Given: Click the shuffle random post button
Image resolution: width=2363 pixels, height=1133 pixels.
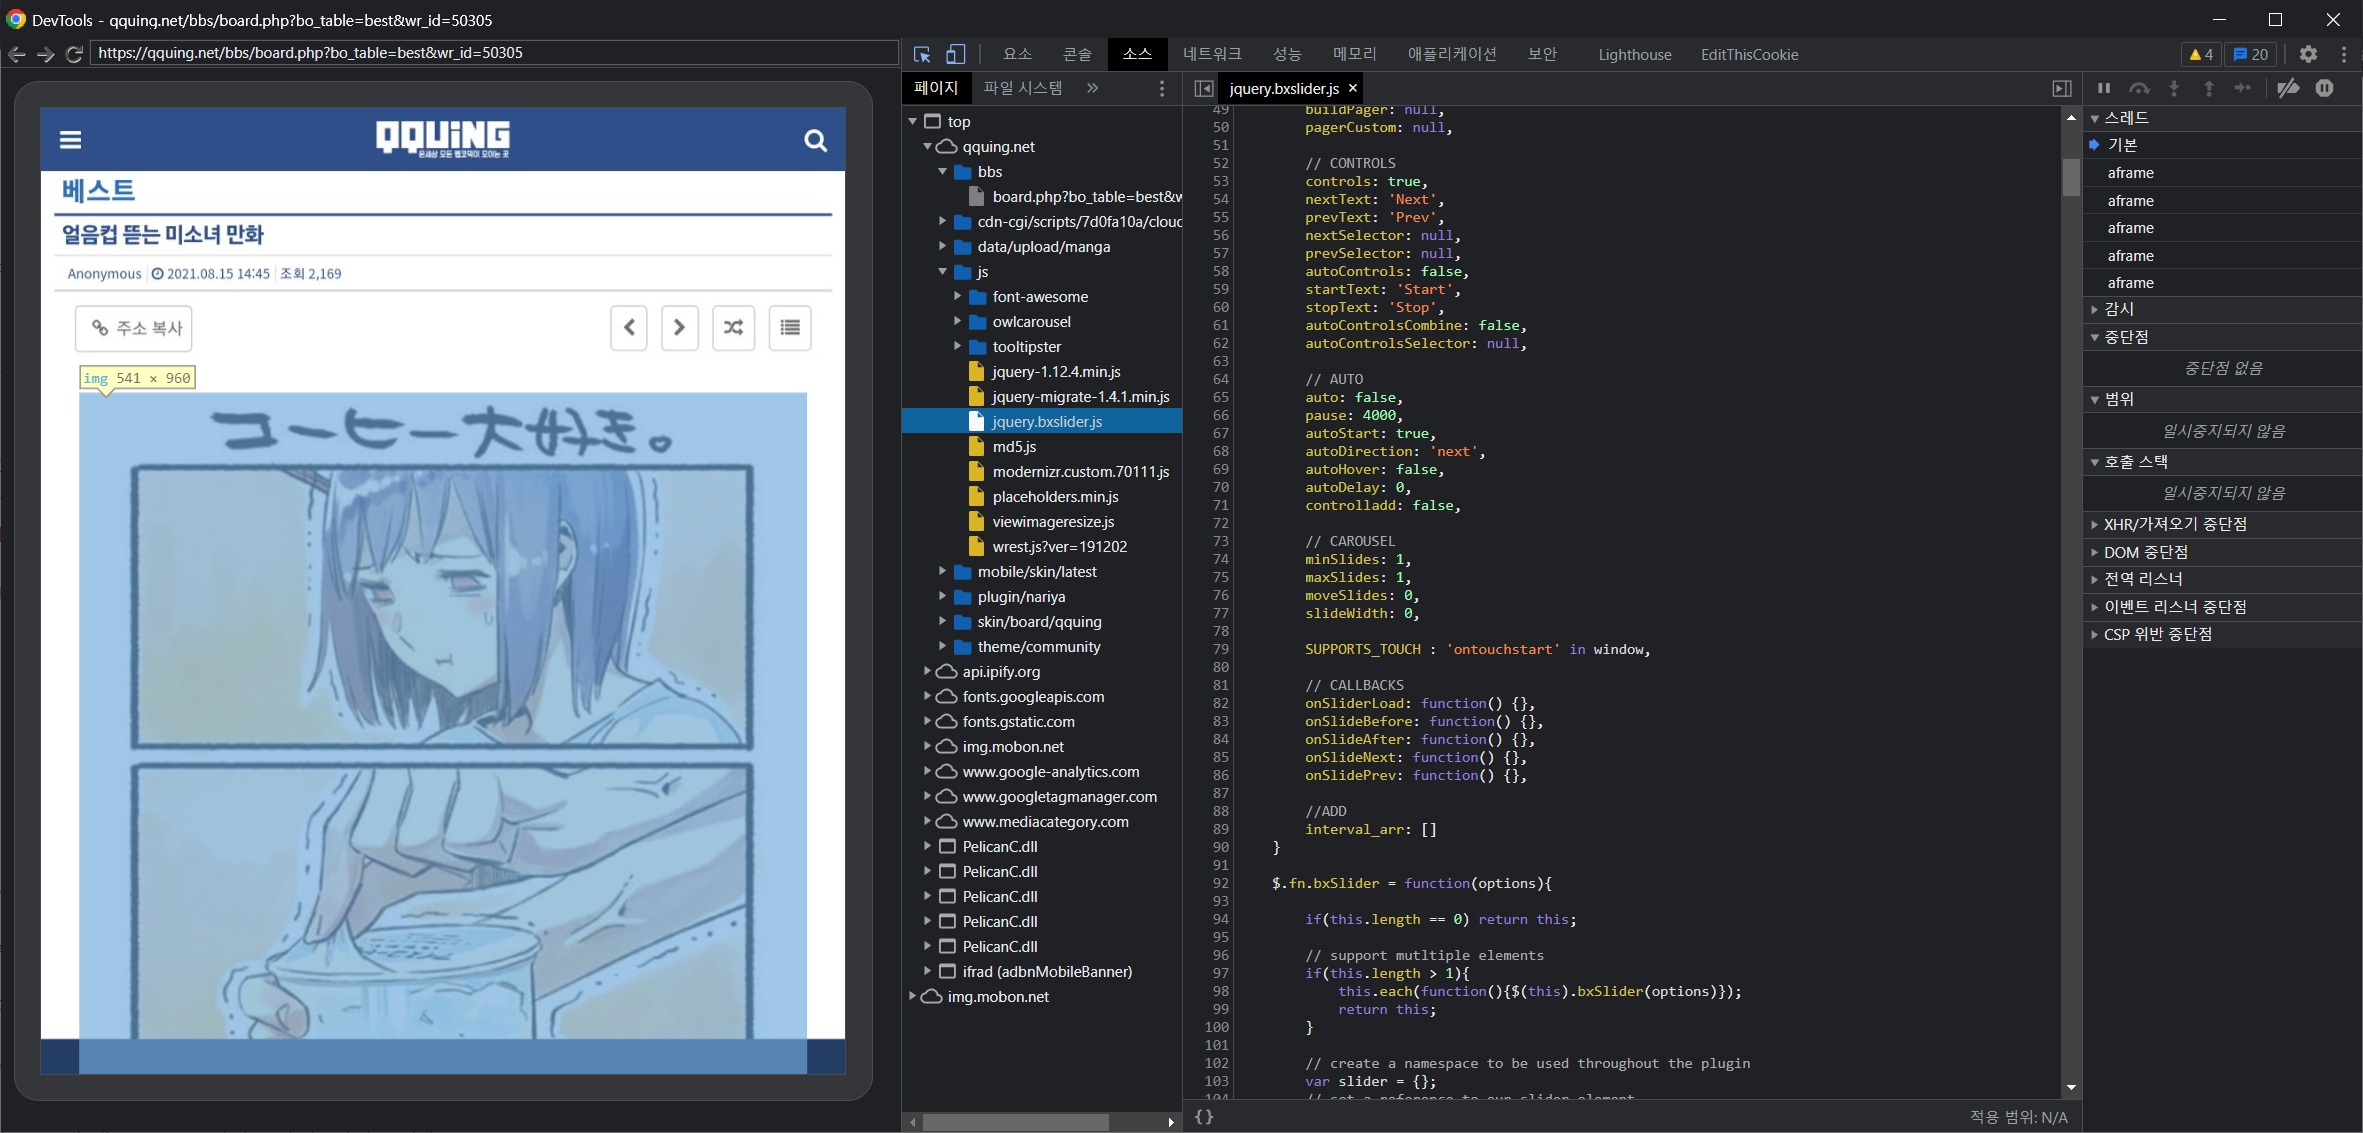Looking at the screenshot, I should 733,327.
